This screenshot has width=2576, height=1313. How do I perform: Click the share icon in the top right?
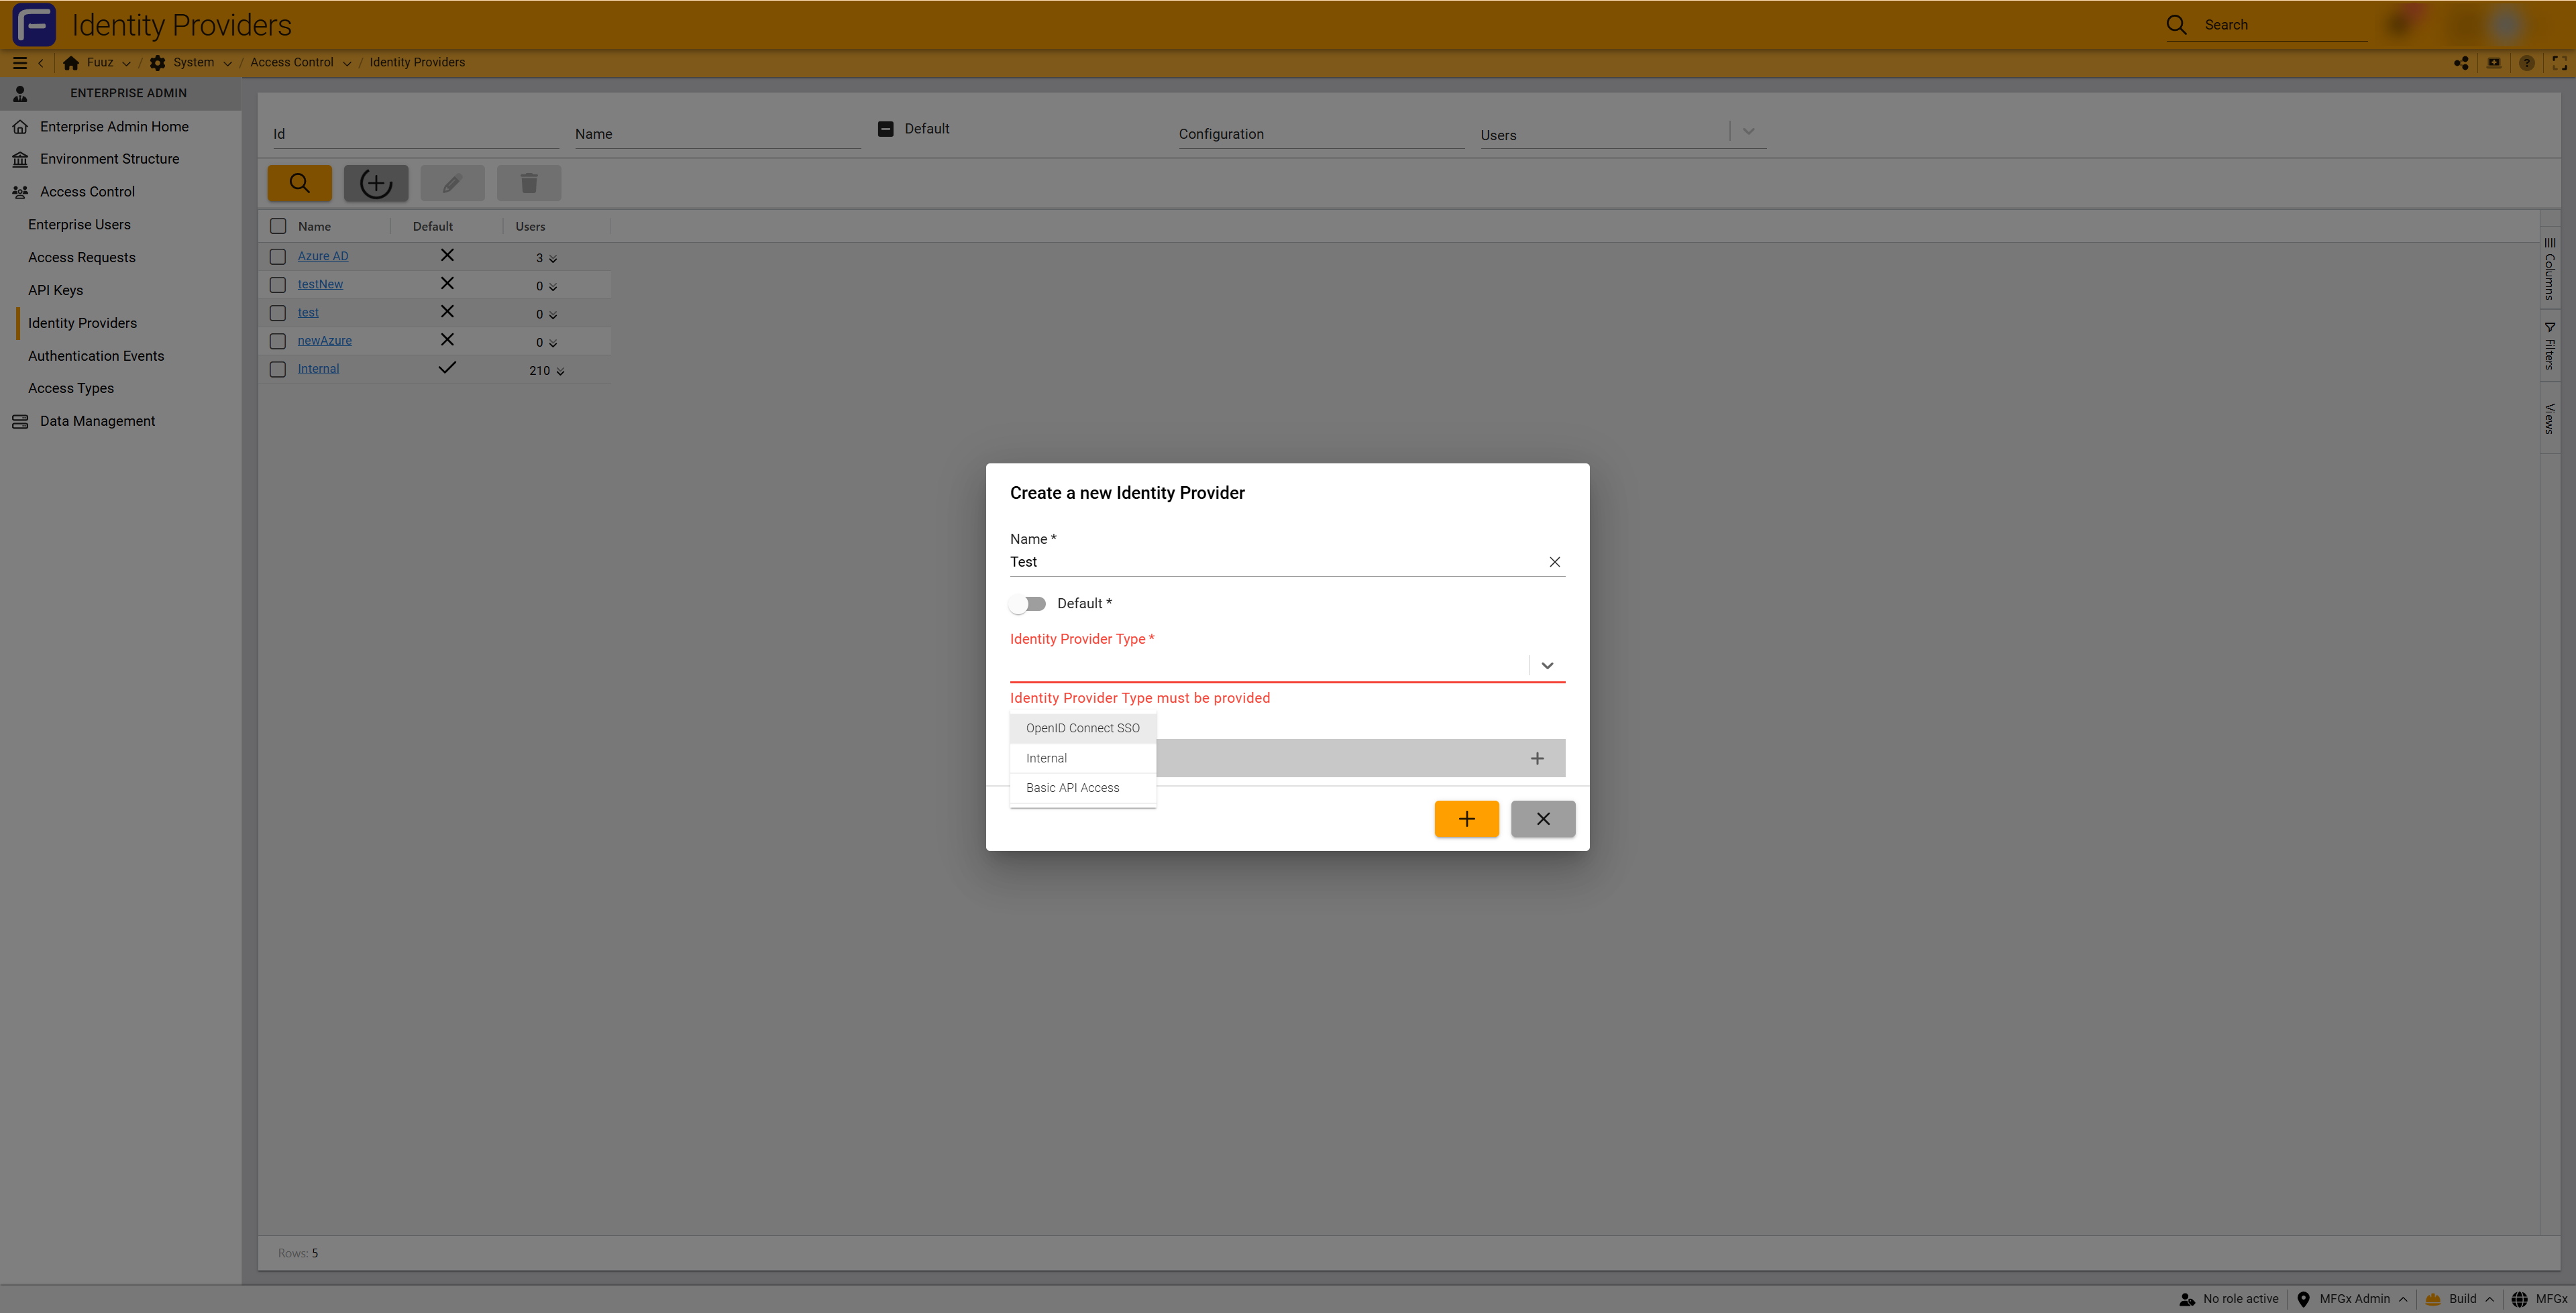2461,62
